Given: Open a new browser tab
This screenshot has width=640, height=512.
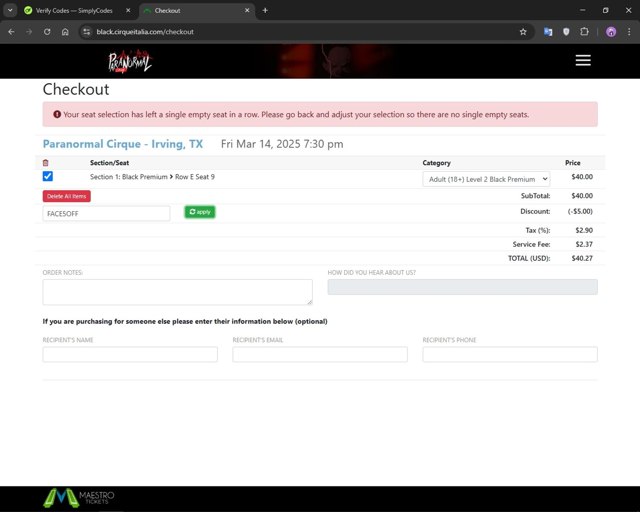Looking at the screenshot, I should [x=265, y=10].
